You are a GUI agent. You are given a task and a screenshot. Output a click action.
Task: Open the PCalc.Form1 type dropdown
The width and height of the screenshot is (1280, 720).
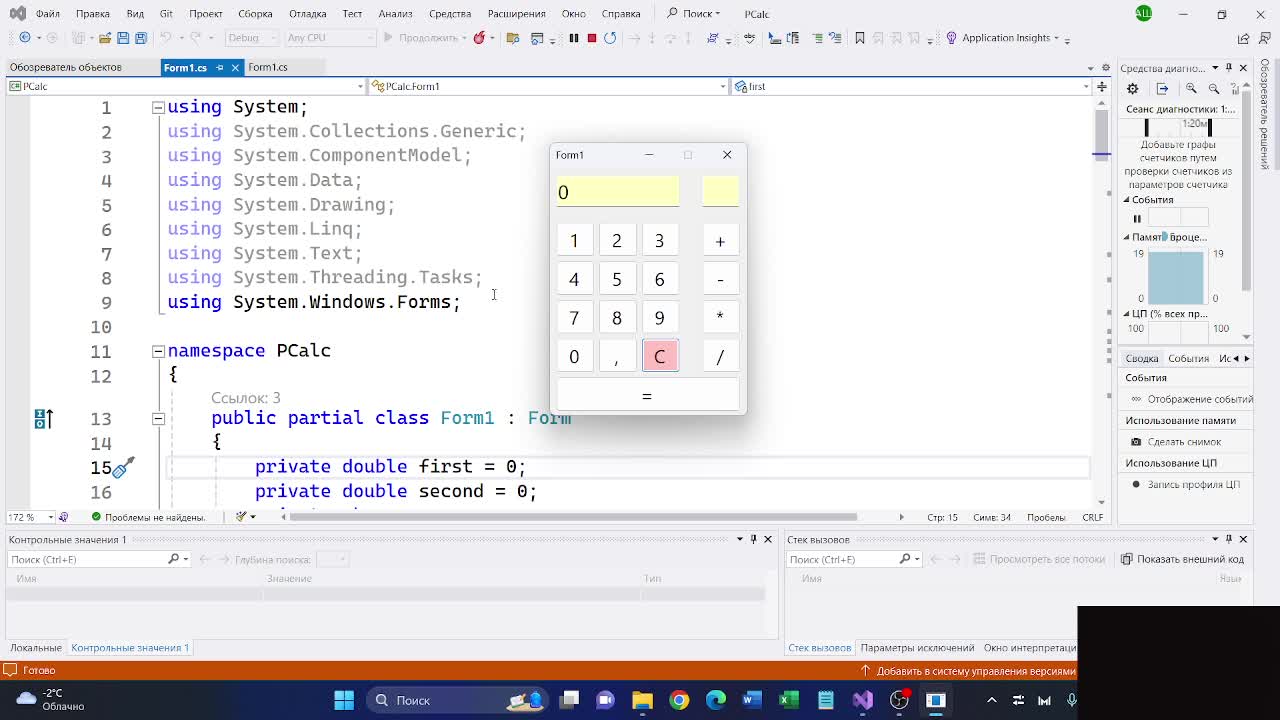(x=549, y=86)
